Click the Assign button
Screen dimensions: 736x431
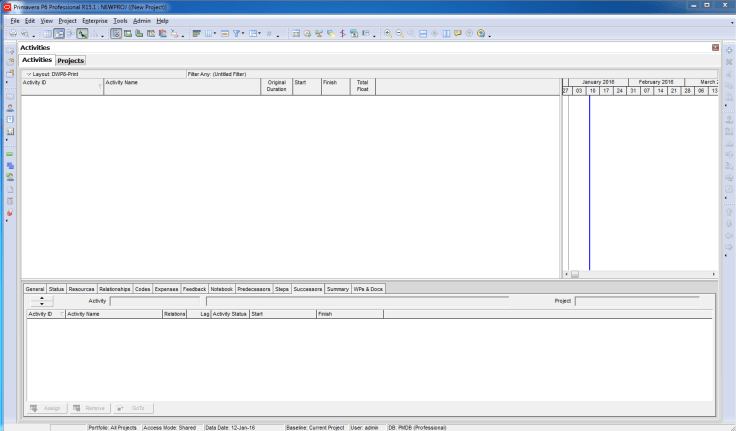pyautogui.click(x=47, y=408)
